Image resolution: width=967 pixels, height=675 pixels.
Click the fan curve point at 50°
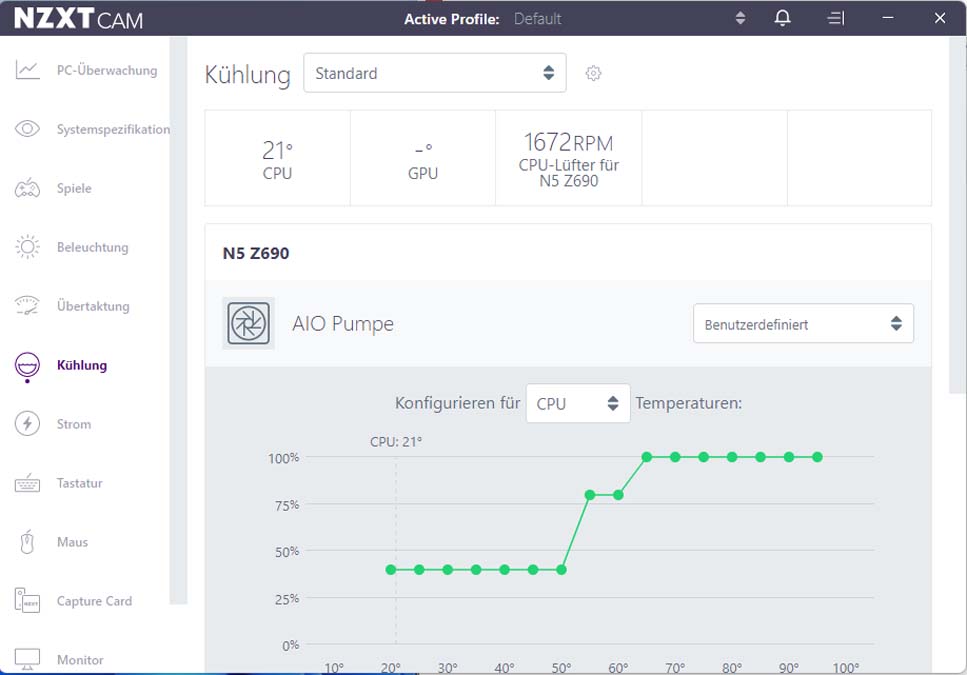(x=561, y=570)
